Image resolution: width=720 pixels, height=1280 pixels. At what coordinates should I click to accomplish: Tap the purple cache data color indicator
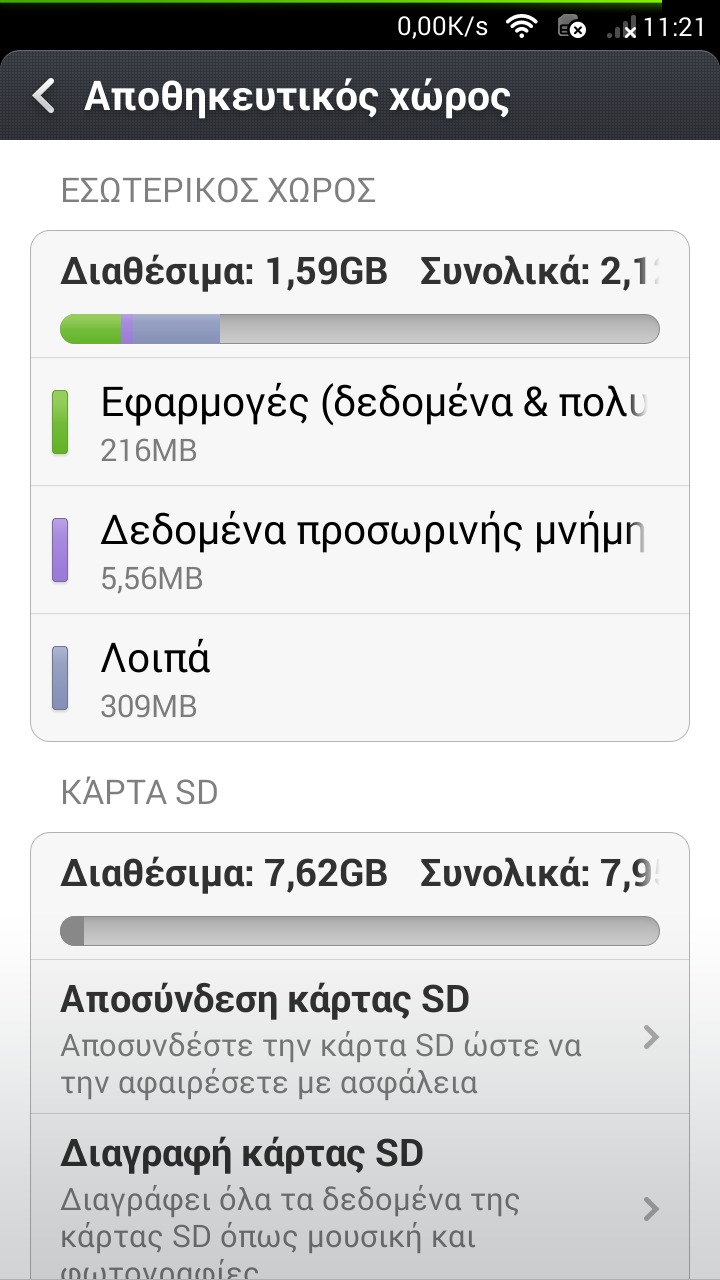tap(60, 550)
